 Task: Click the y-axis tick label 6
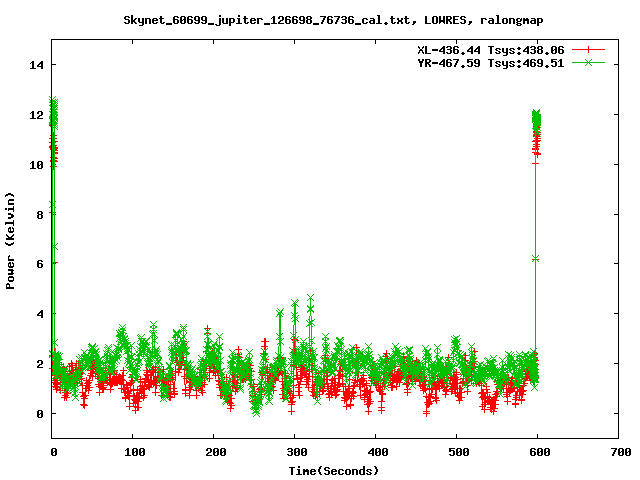pos(40,264)
